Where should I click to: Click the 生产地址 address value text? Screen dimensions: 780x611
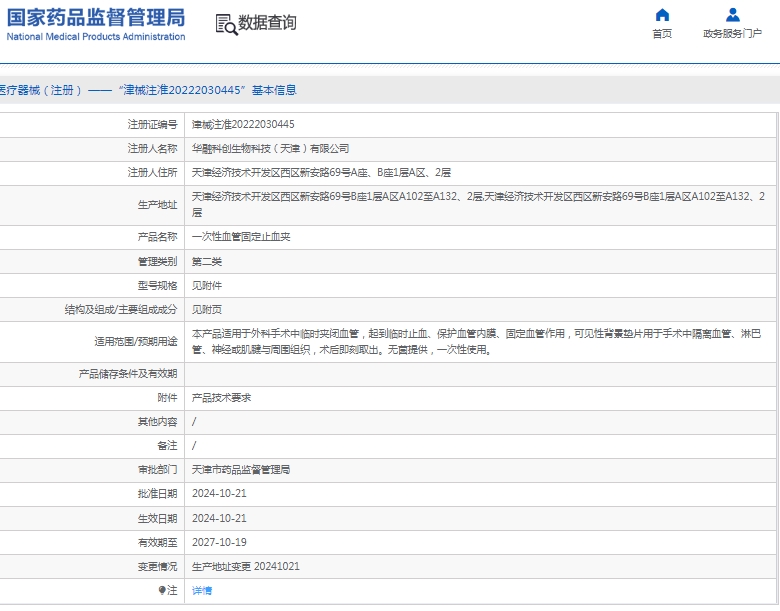[x=479, y=204]
